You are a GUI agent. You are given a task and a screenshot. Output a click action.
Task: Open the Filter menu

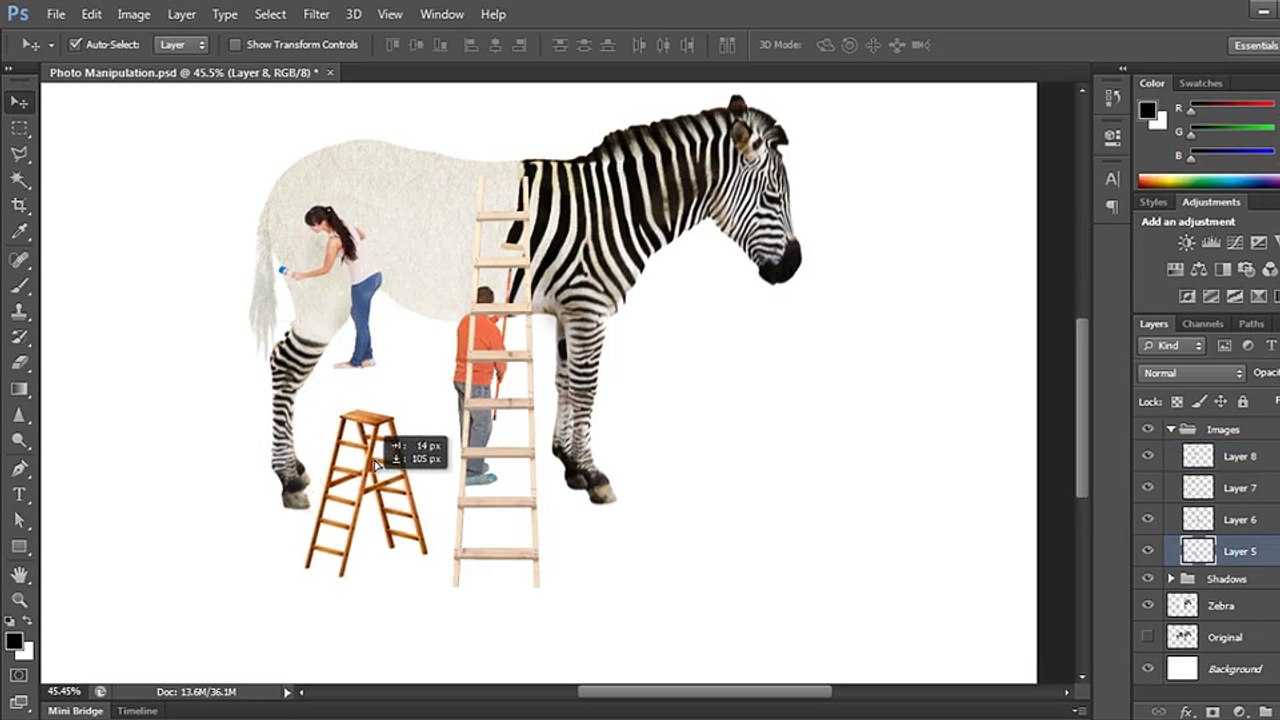tap(316, 14)
